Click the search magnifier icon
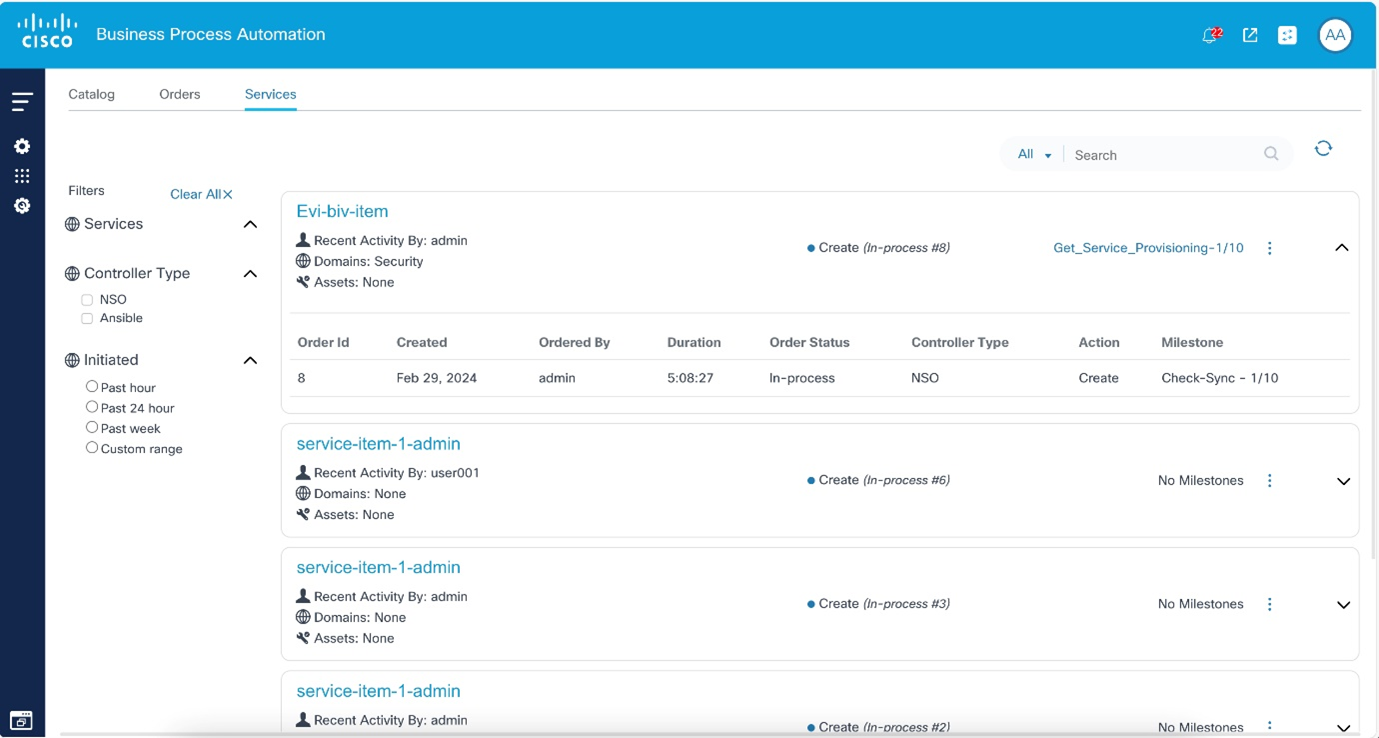Image resolution: width=1379 pixels, height=738 pixels. tap(1271, 154)
